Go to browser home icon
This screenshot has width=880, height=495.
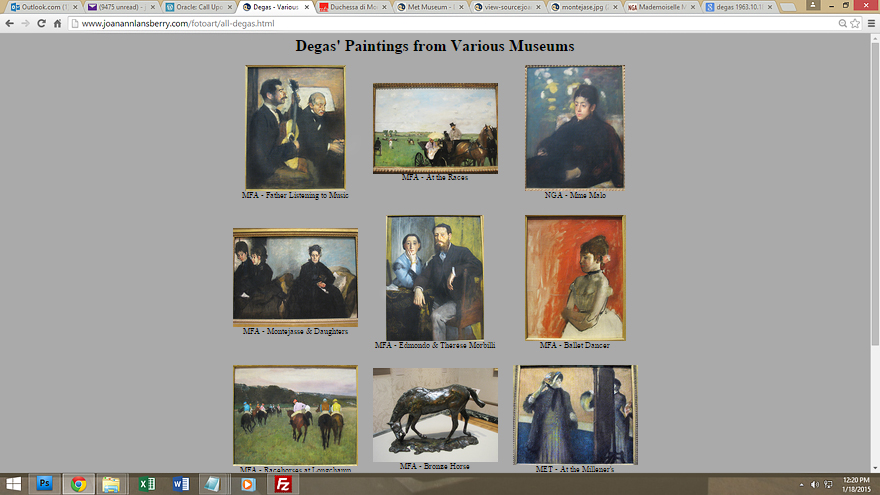[57, 24]
